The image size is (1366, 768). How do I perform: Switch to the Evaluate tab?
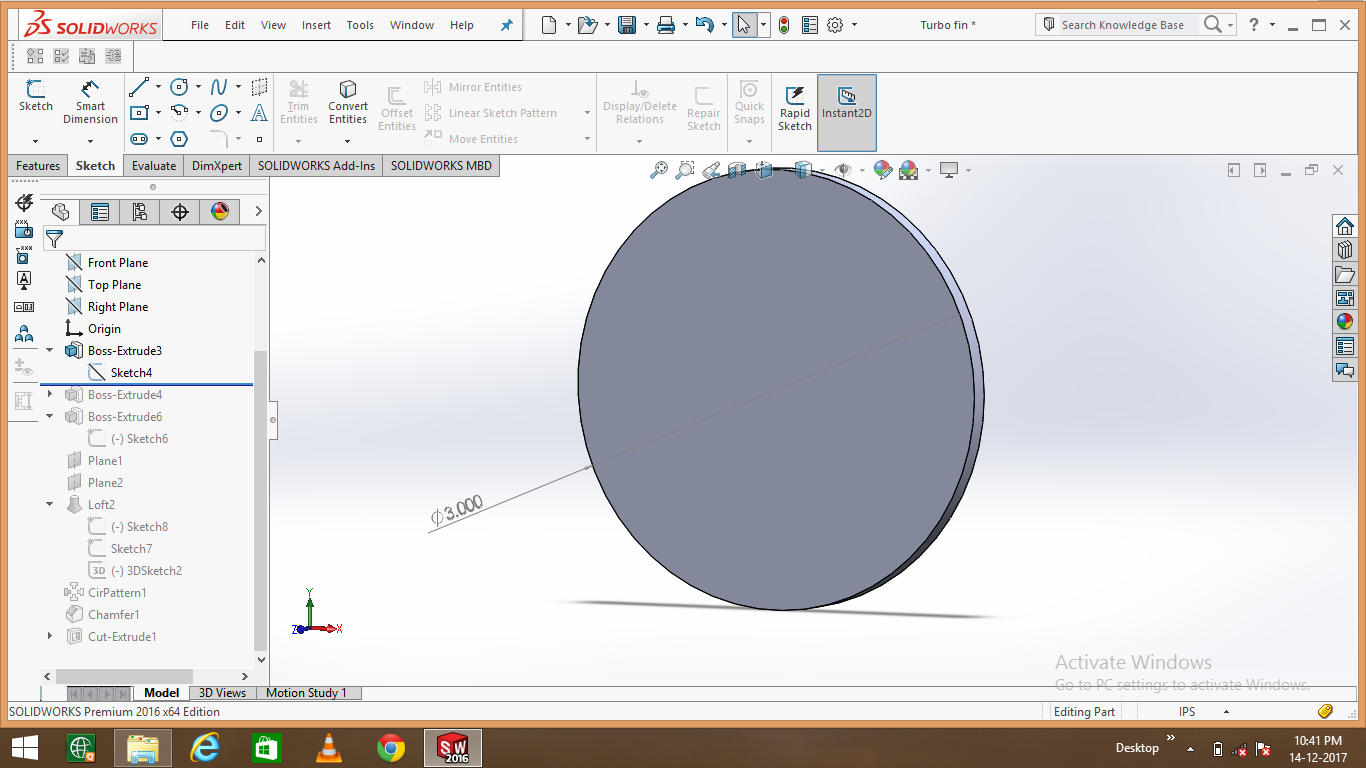point(154,166)
